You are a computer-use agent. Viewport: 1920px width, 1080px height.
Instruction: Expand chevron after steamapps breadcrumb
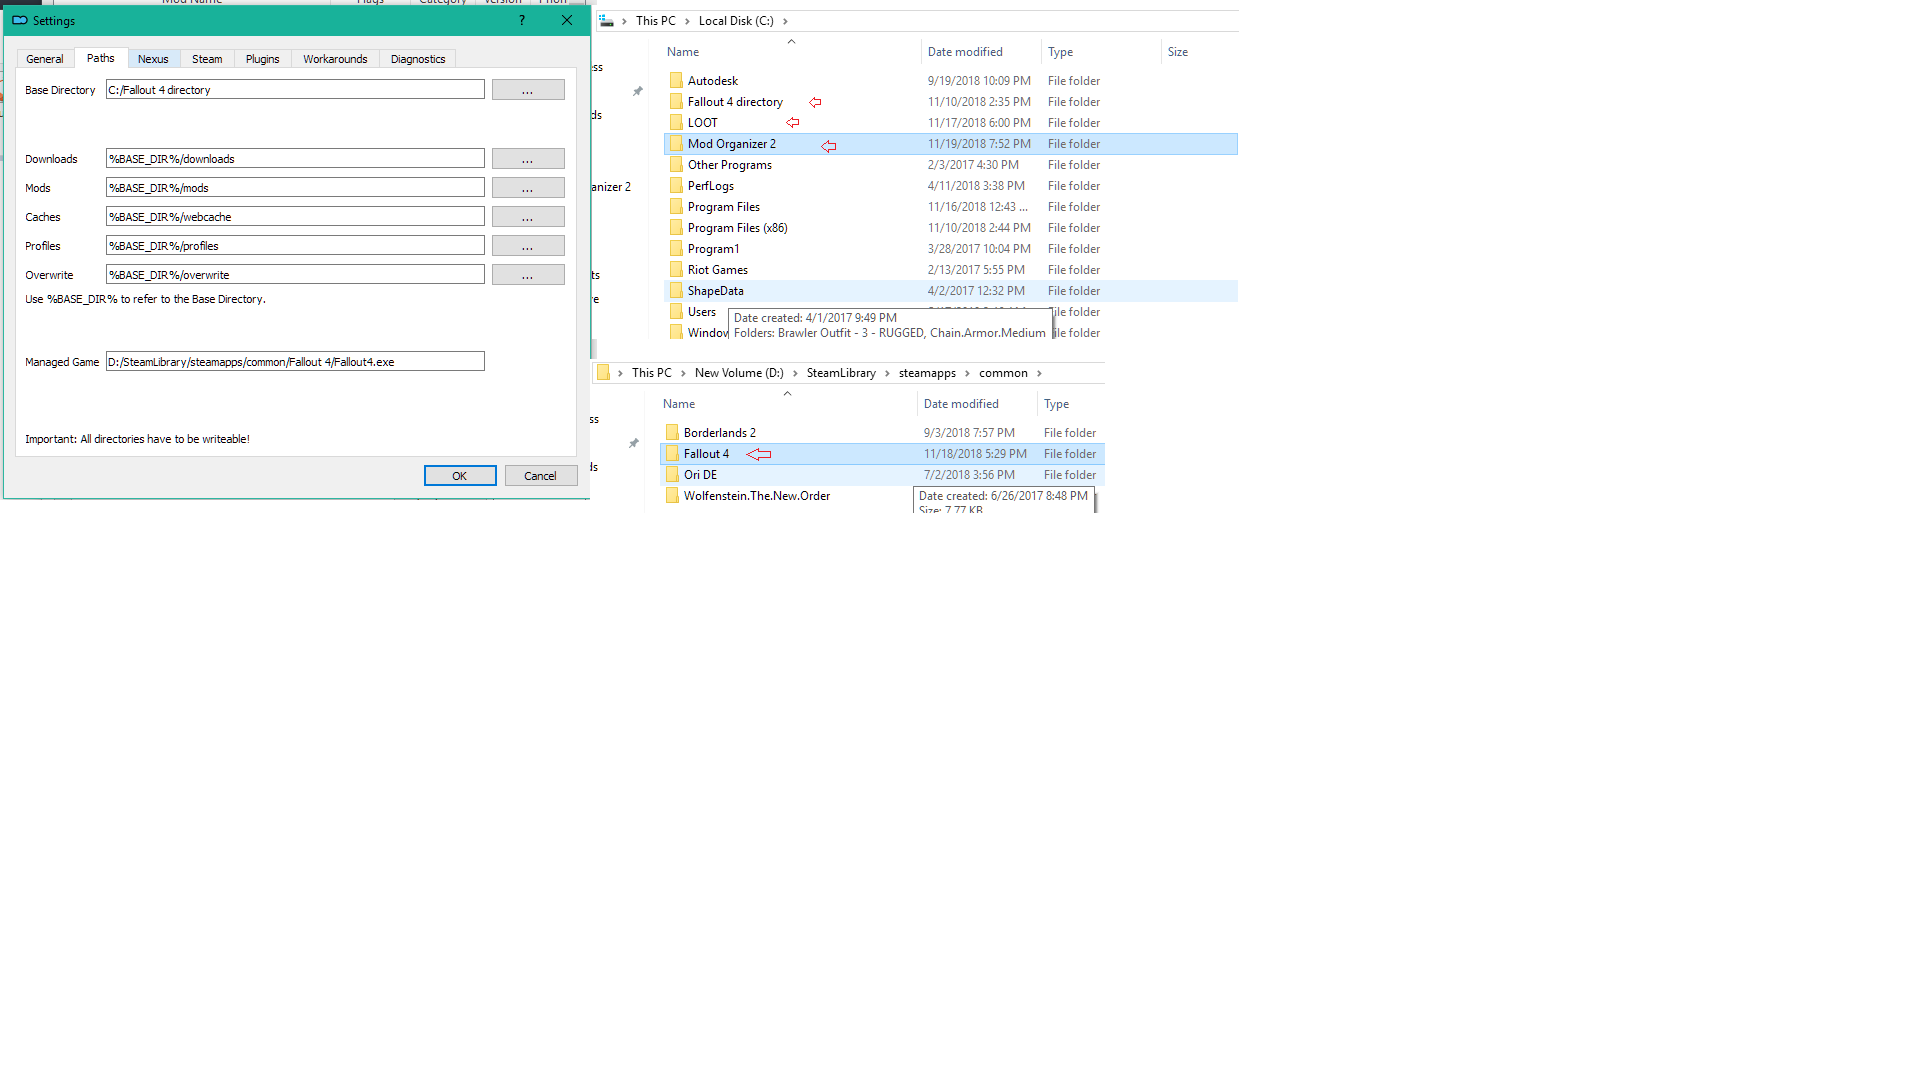click(x=967, y=373)
